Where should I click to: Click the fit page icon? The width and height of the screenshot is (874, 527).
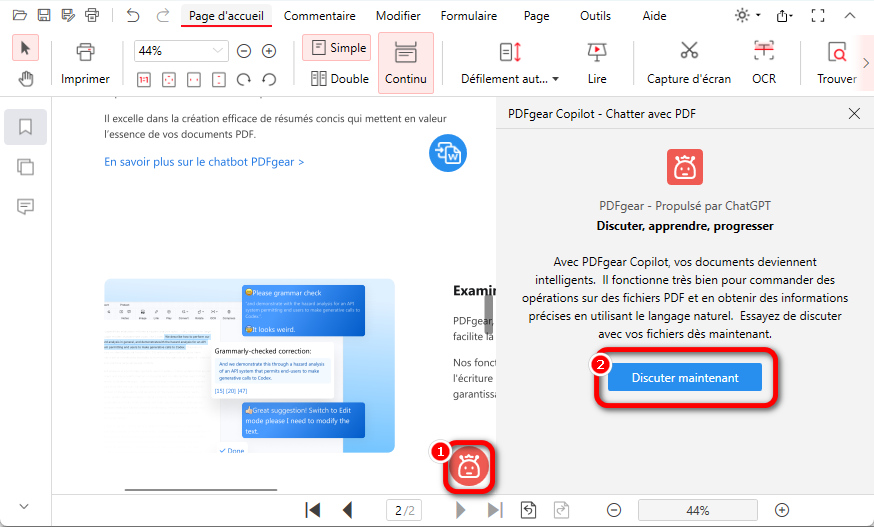168,80
